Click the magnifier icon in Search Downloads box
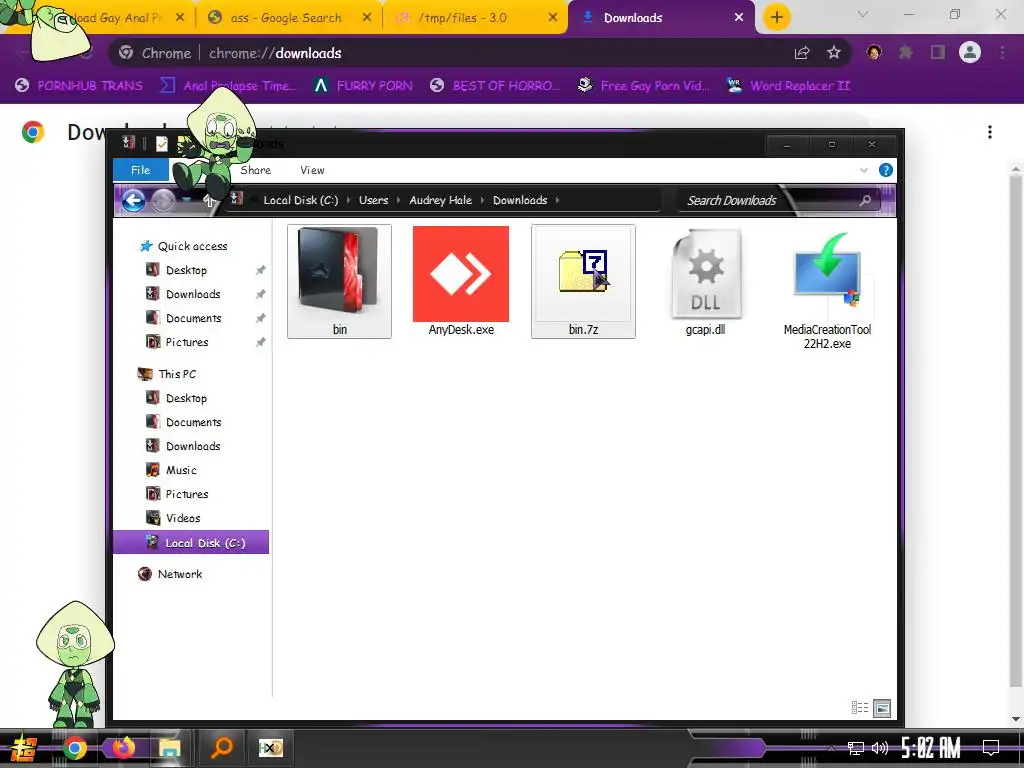The image size is (1024, 768). (865, 200)
